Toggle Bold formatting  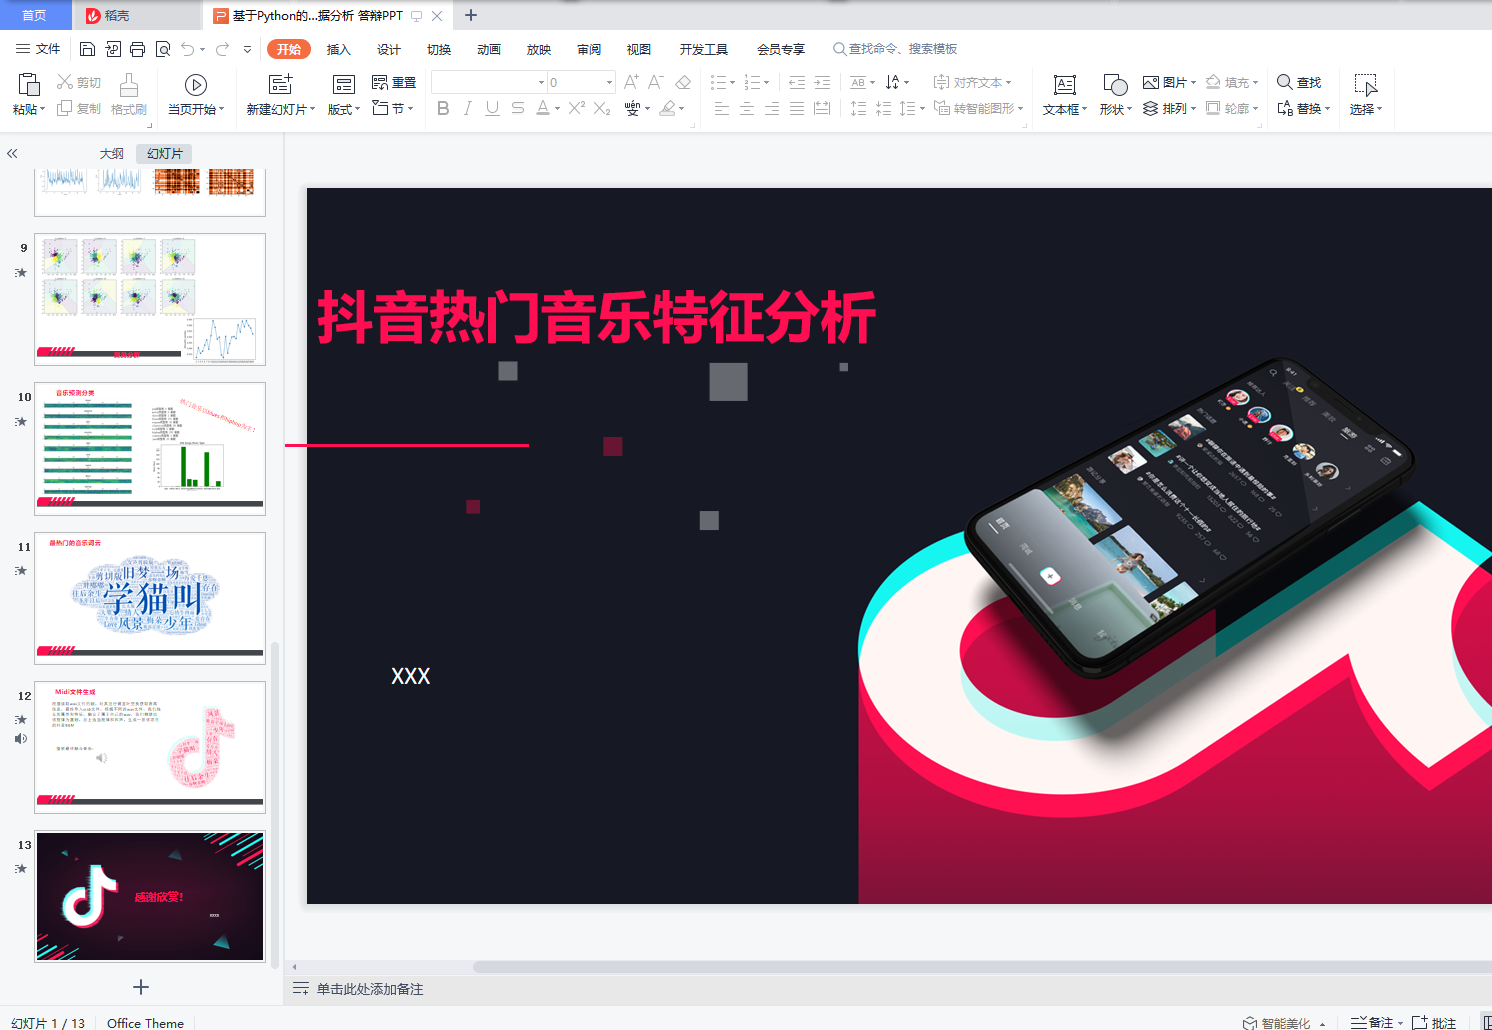(x=443, y=108)
